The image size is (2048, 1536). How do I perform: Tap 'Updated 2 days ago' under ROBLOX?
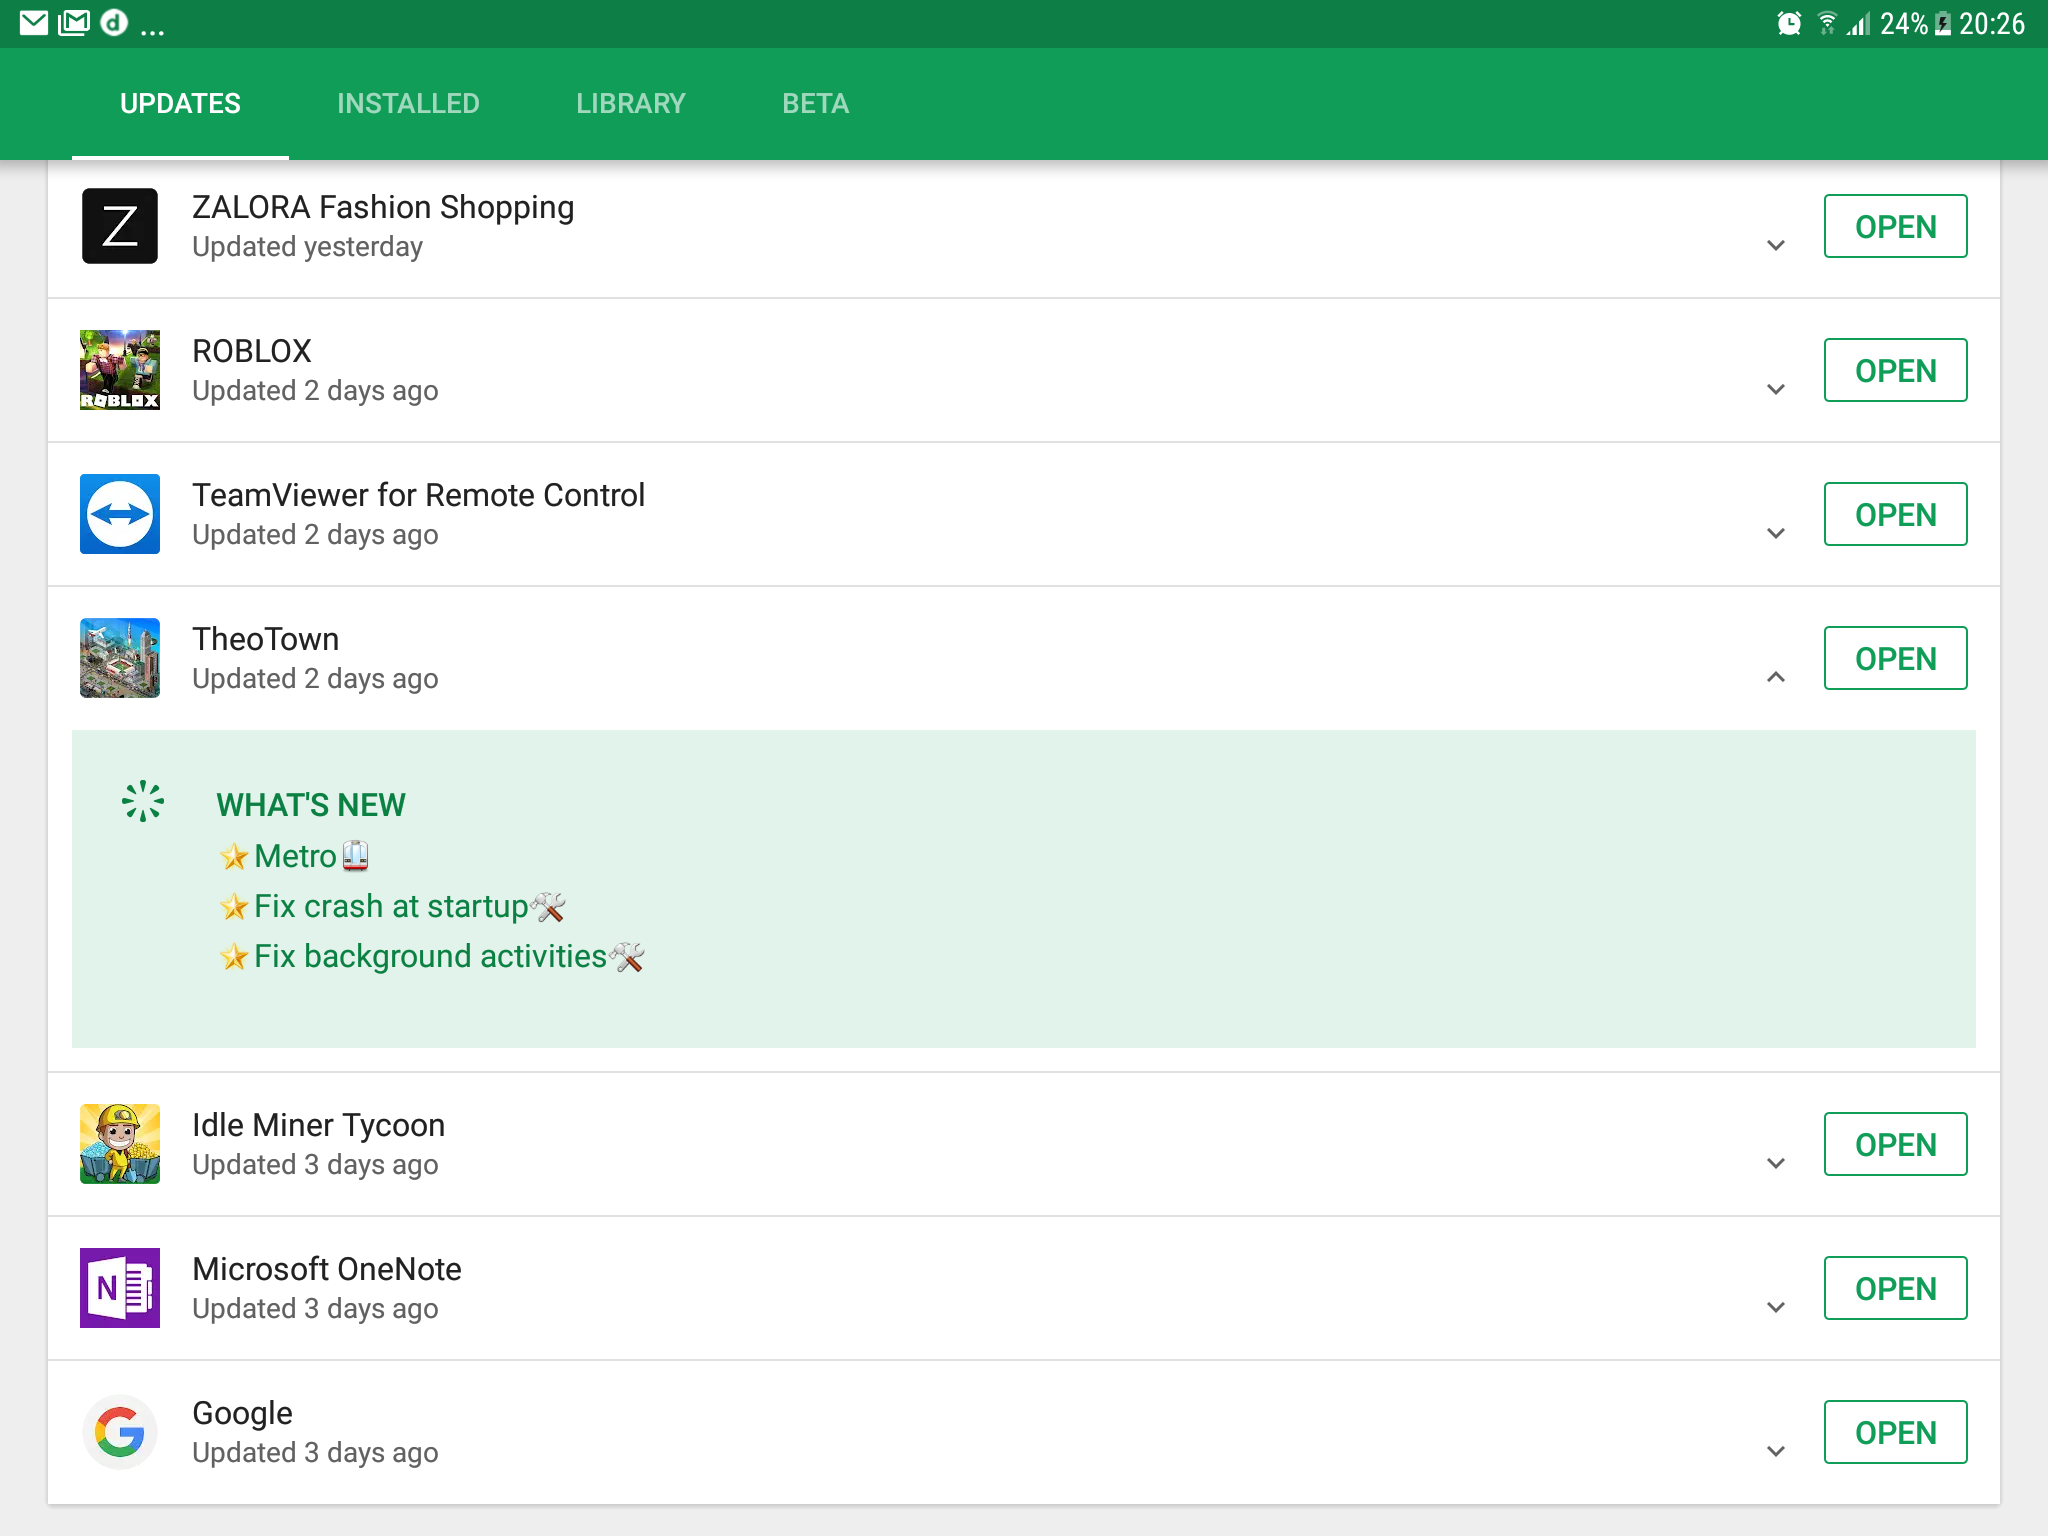(x=315, y=391)
